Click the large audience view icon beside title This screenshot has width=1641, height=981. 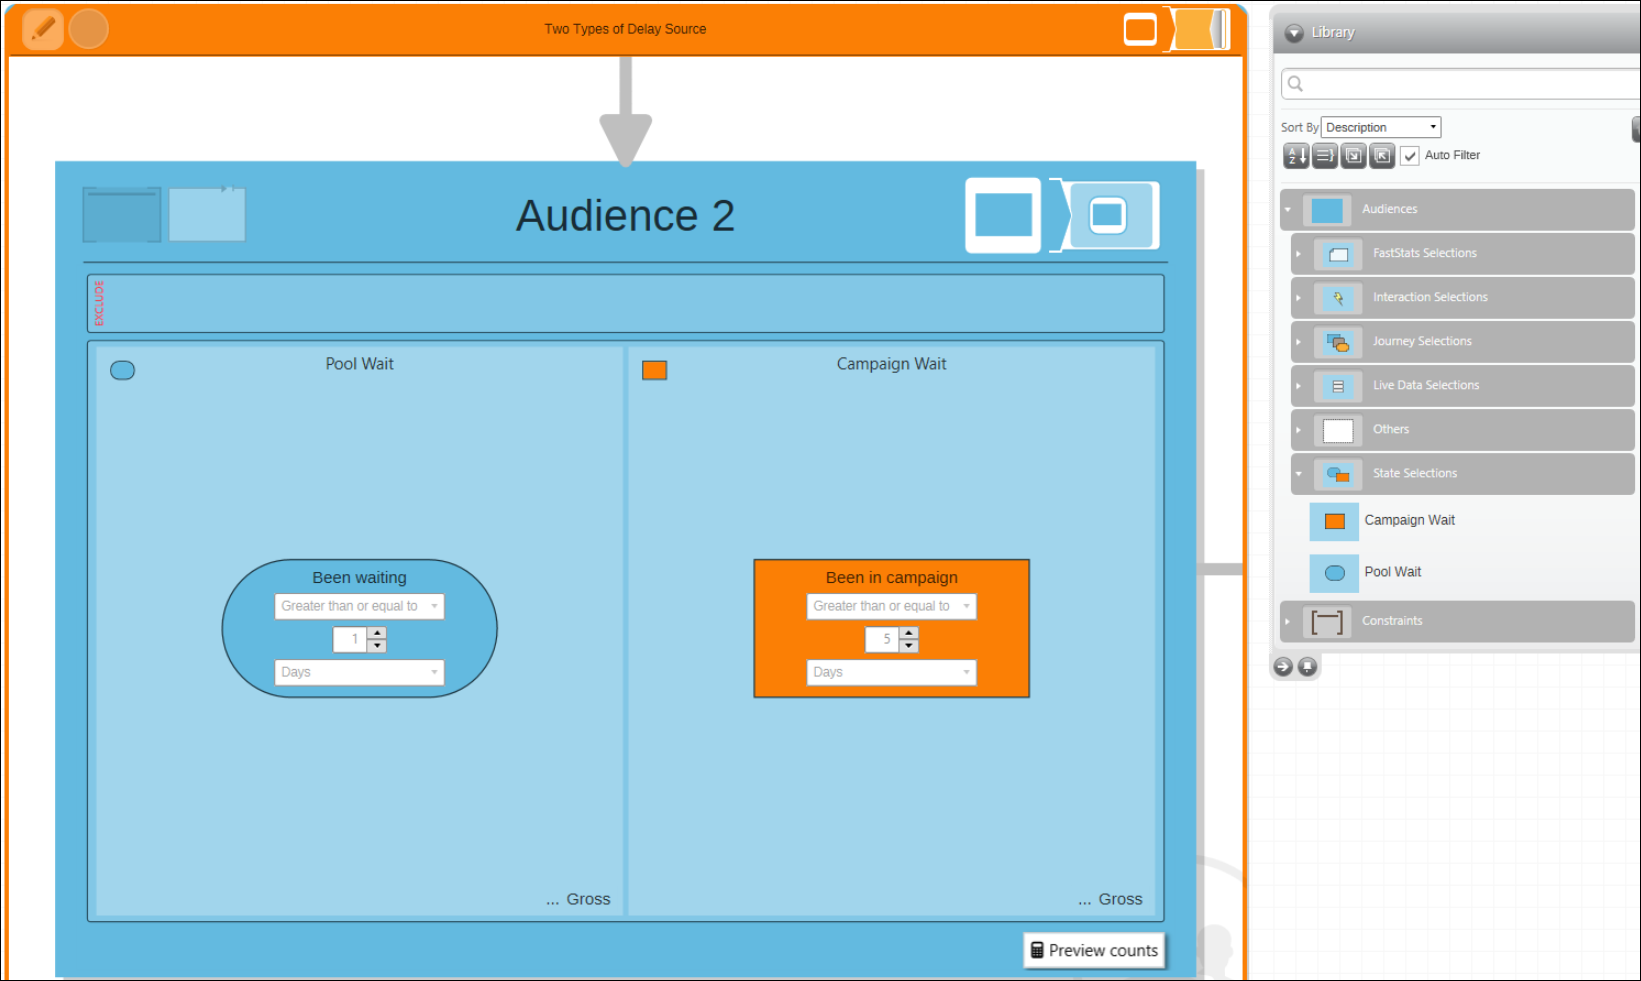(x=1003, y=215)
